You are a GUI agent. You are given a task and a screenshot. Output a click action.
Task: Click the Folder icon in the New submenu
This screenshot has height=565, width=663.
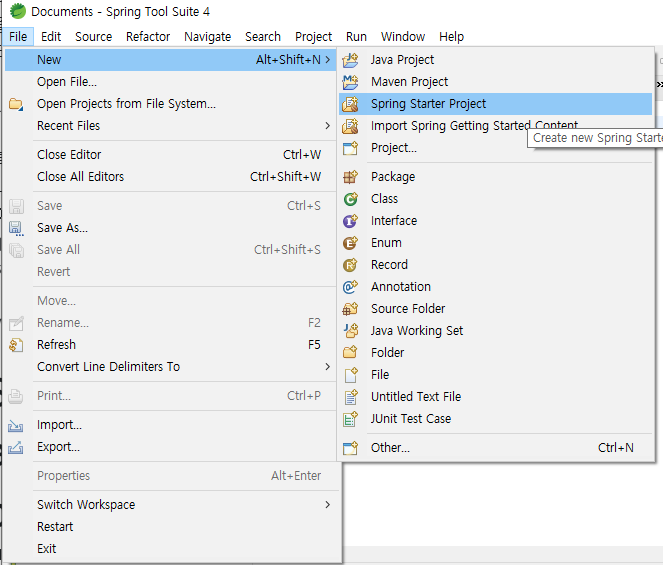pos(350,353)
